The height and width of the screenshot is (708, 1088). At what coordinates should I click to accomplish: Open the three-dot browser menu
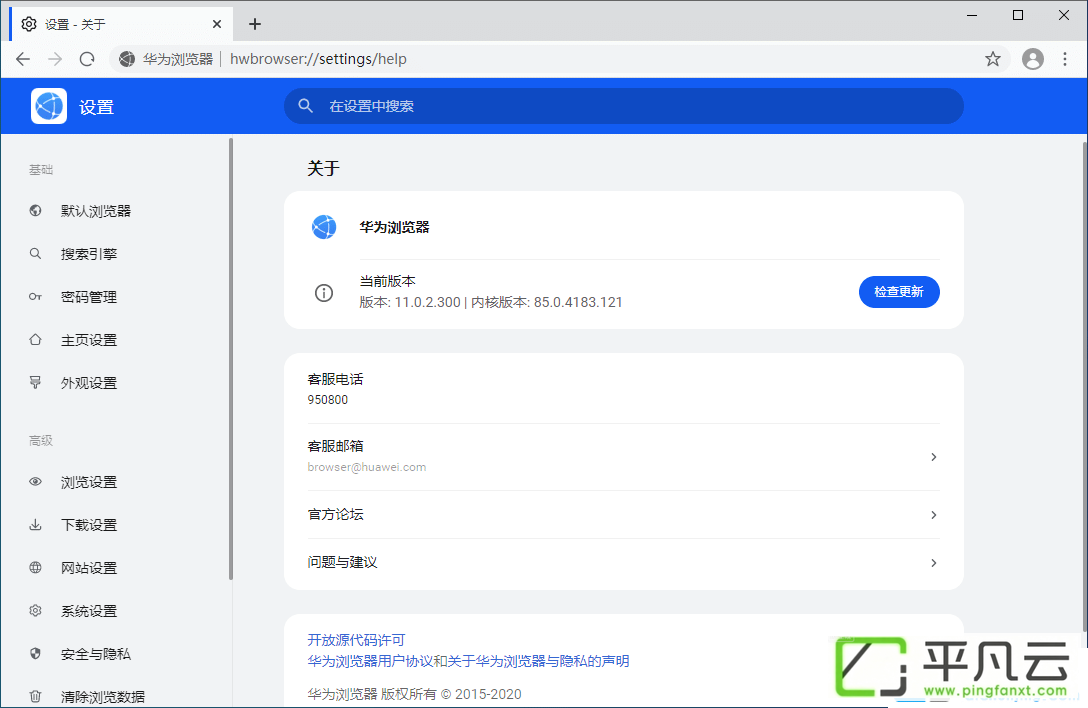point(1065,59)
